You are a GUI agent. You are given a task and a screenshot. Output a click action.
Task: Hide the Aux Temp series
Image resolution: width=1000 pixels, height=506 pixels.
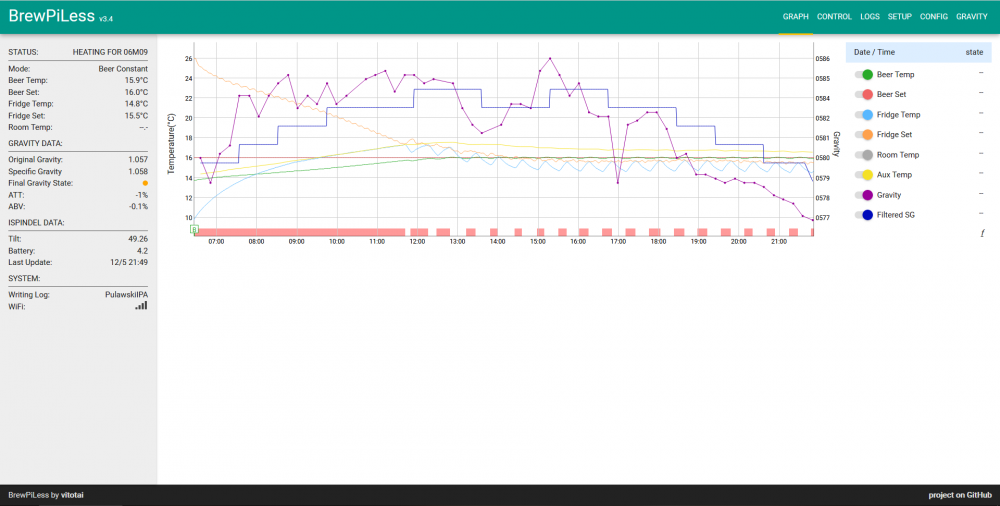[x=863, y=175]
